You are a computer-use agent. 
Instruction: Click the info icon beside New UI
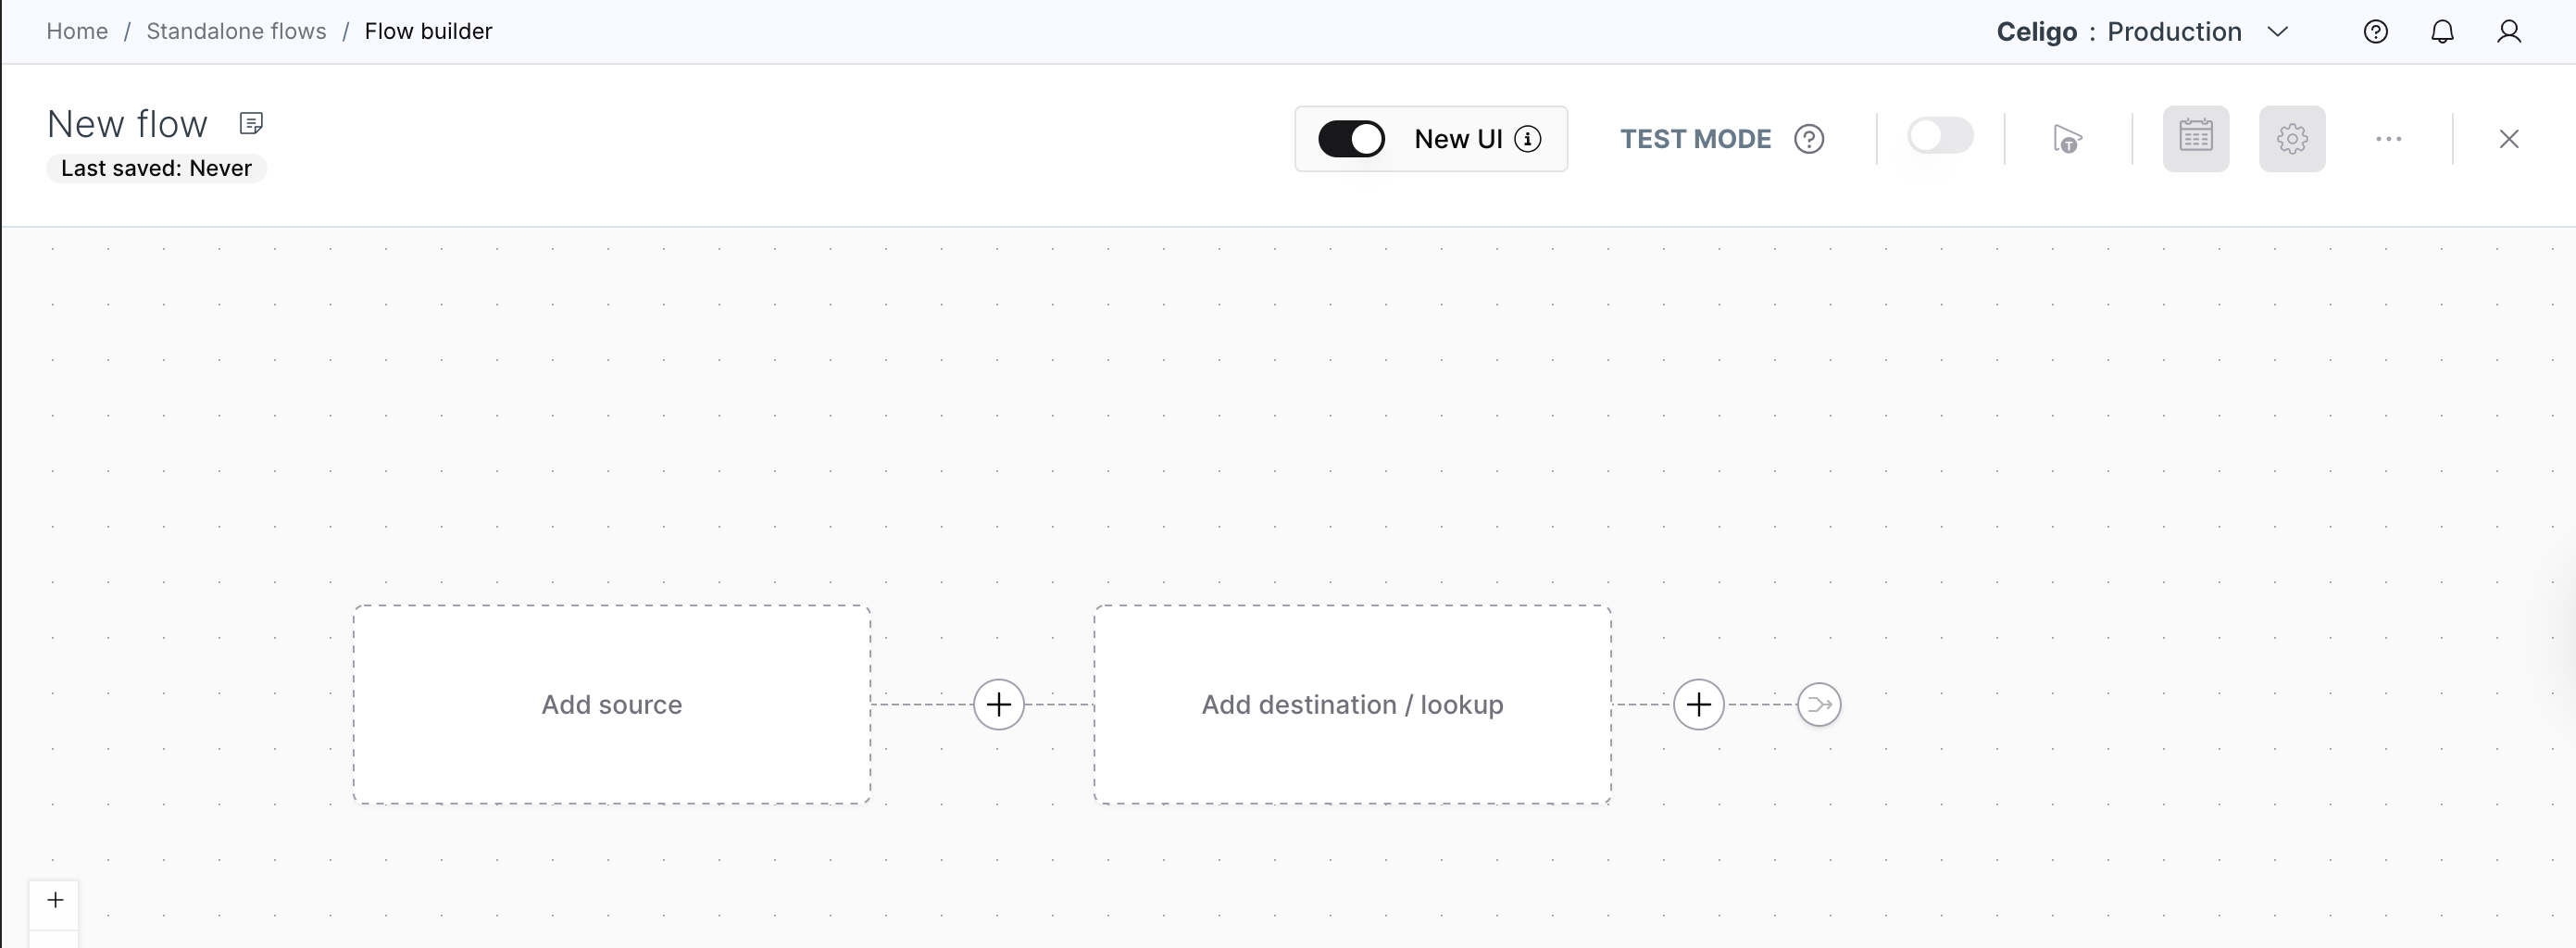pos(1528,139)
